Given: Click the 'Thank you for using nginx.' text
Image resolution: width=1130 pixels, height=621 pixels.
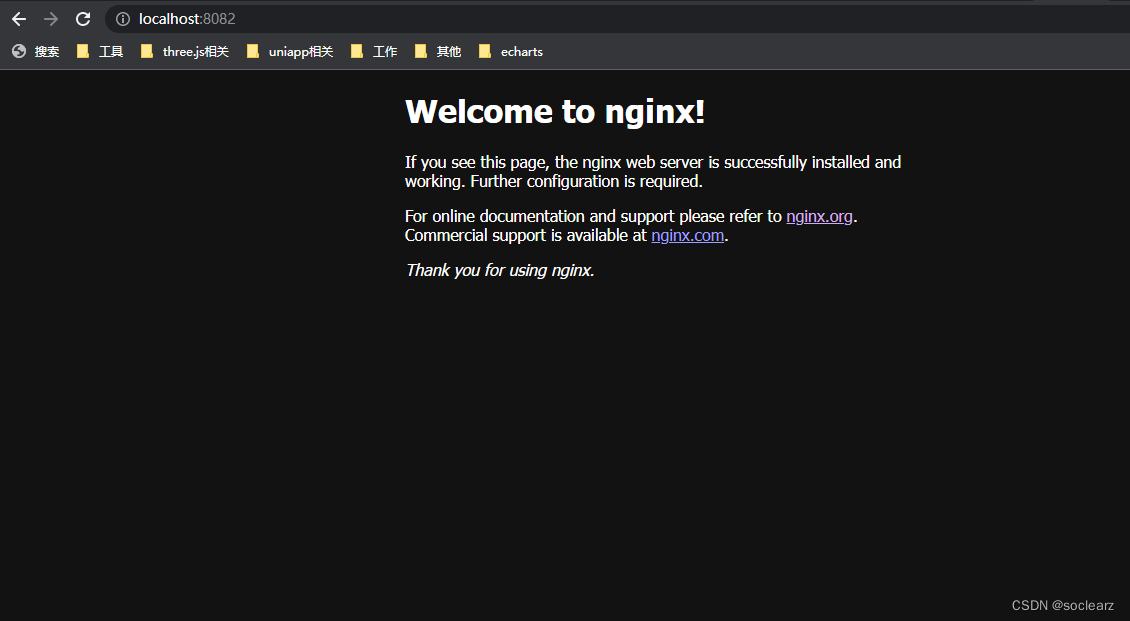Looking at the screenshot, I should [x=499, y=270].
